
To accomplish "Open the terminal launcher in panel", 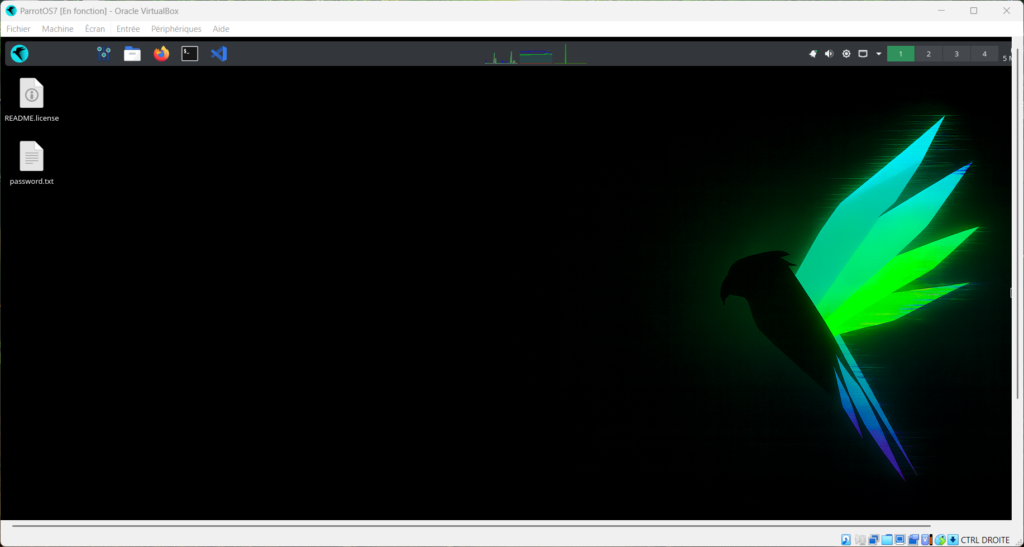I will pyautogui.click(x=189, y=54).
